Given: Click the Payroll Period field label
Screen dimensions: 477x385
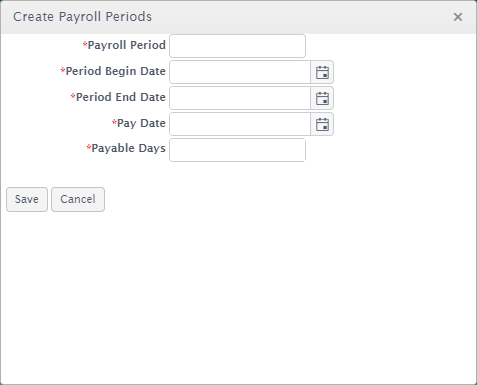Looking at the screenshot, I should (x=127, y=45).
